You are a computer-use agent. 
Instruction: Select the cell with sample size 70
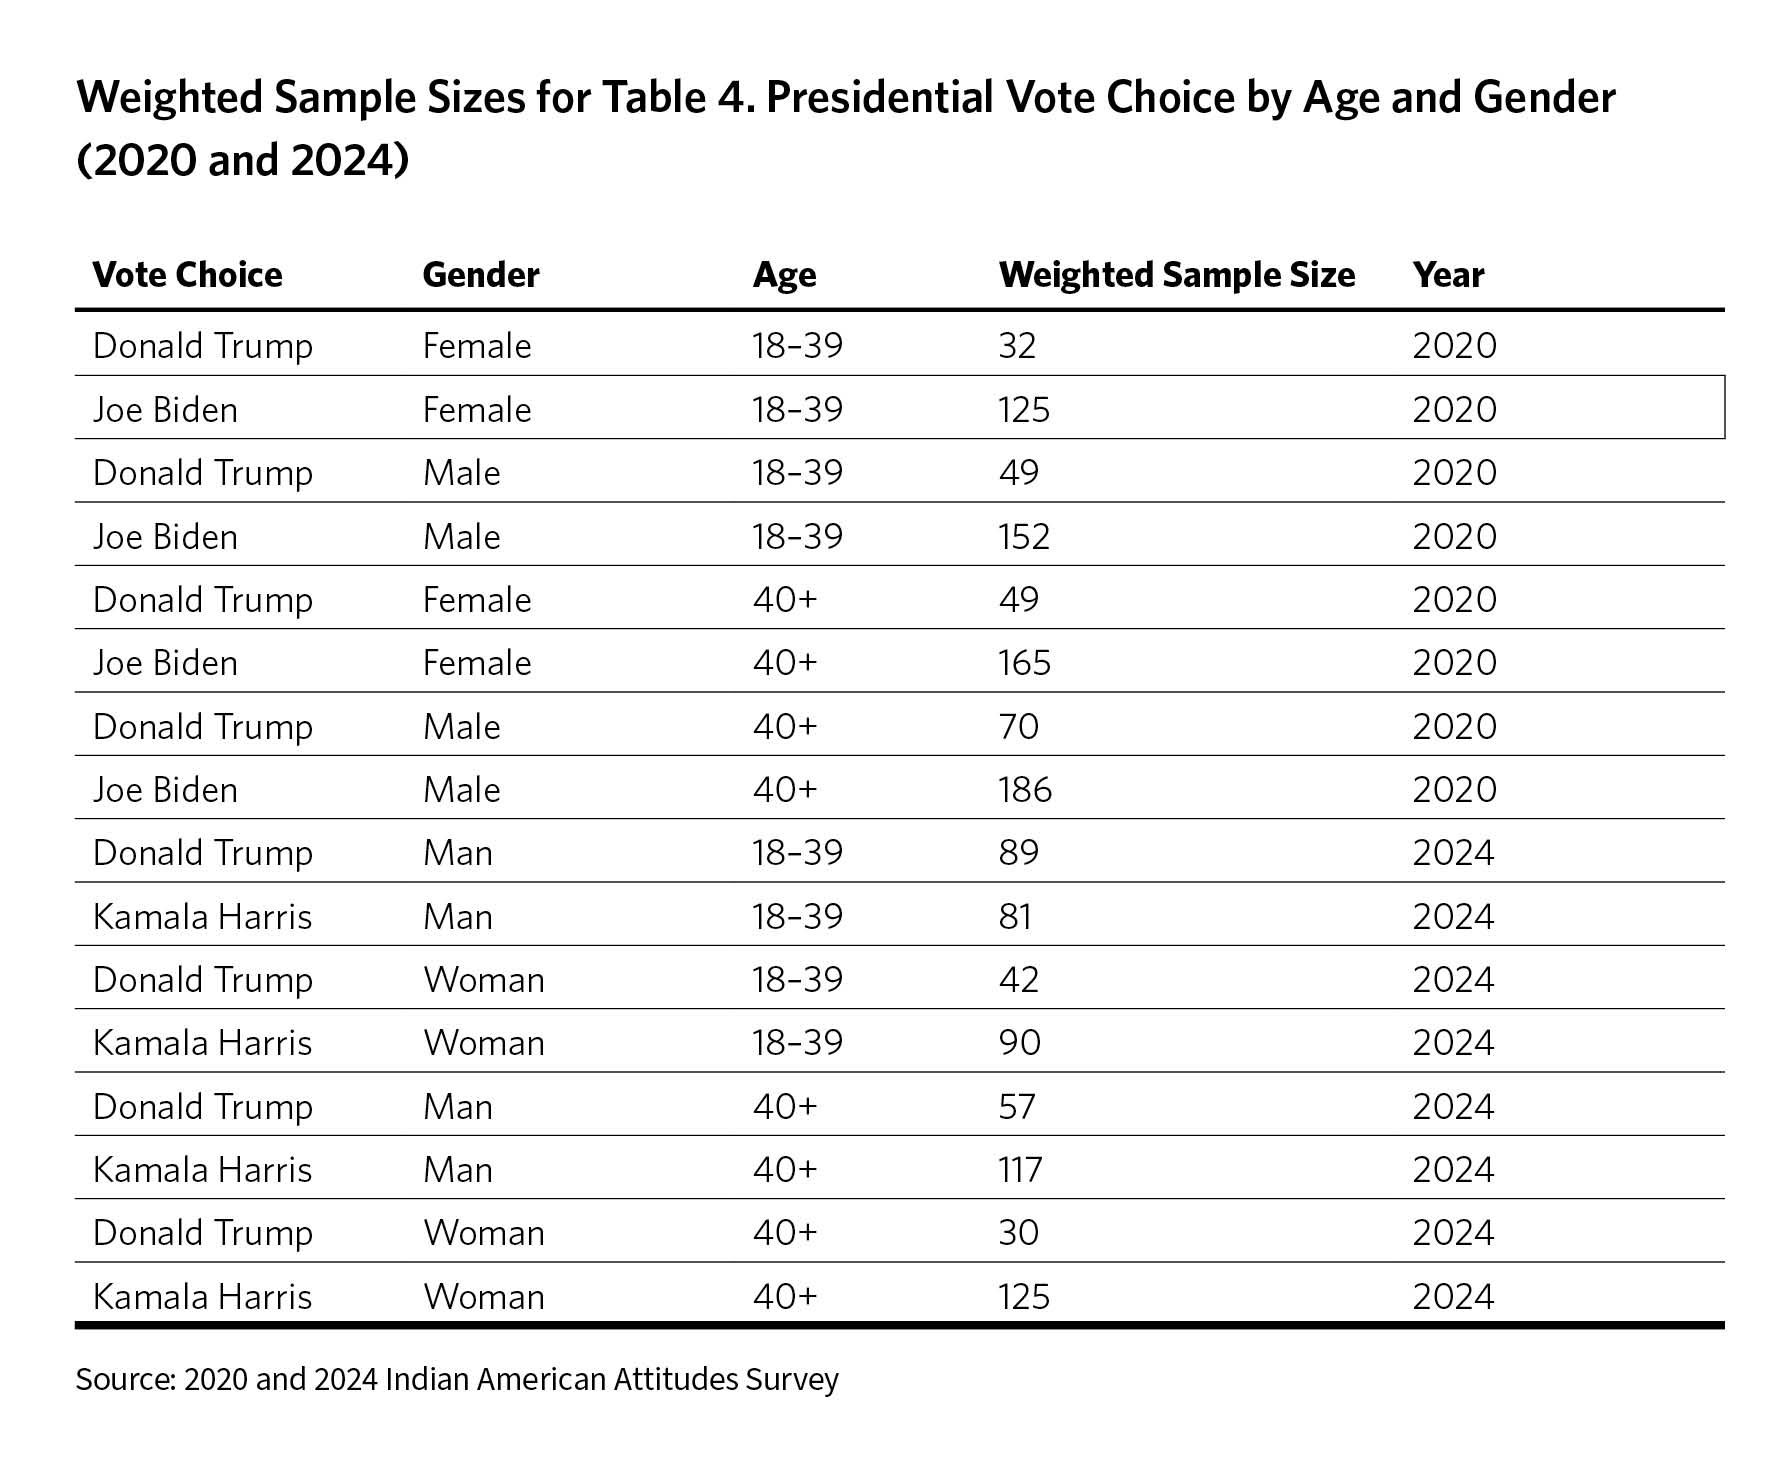click(x=1018, y=727)
